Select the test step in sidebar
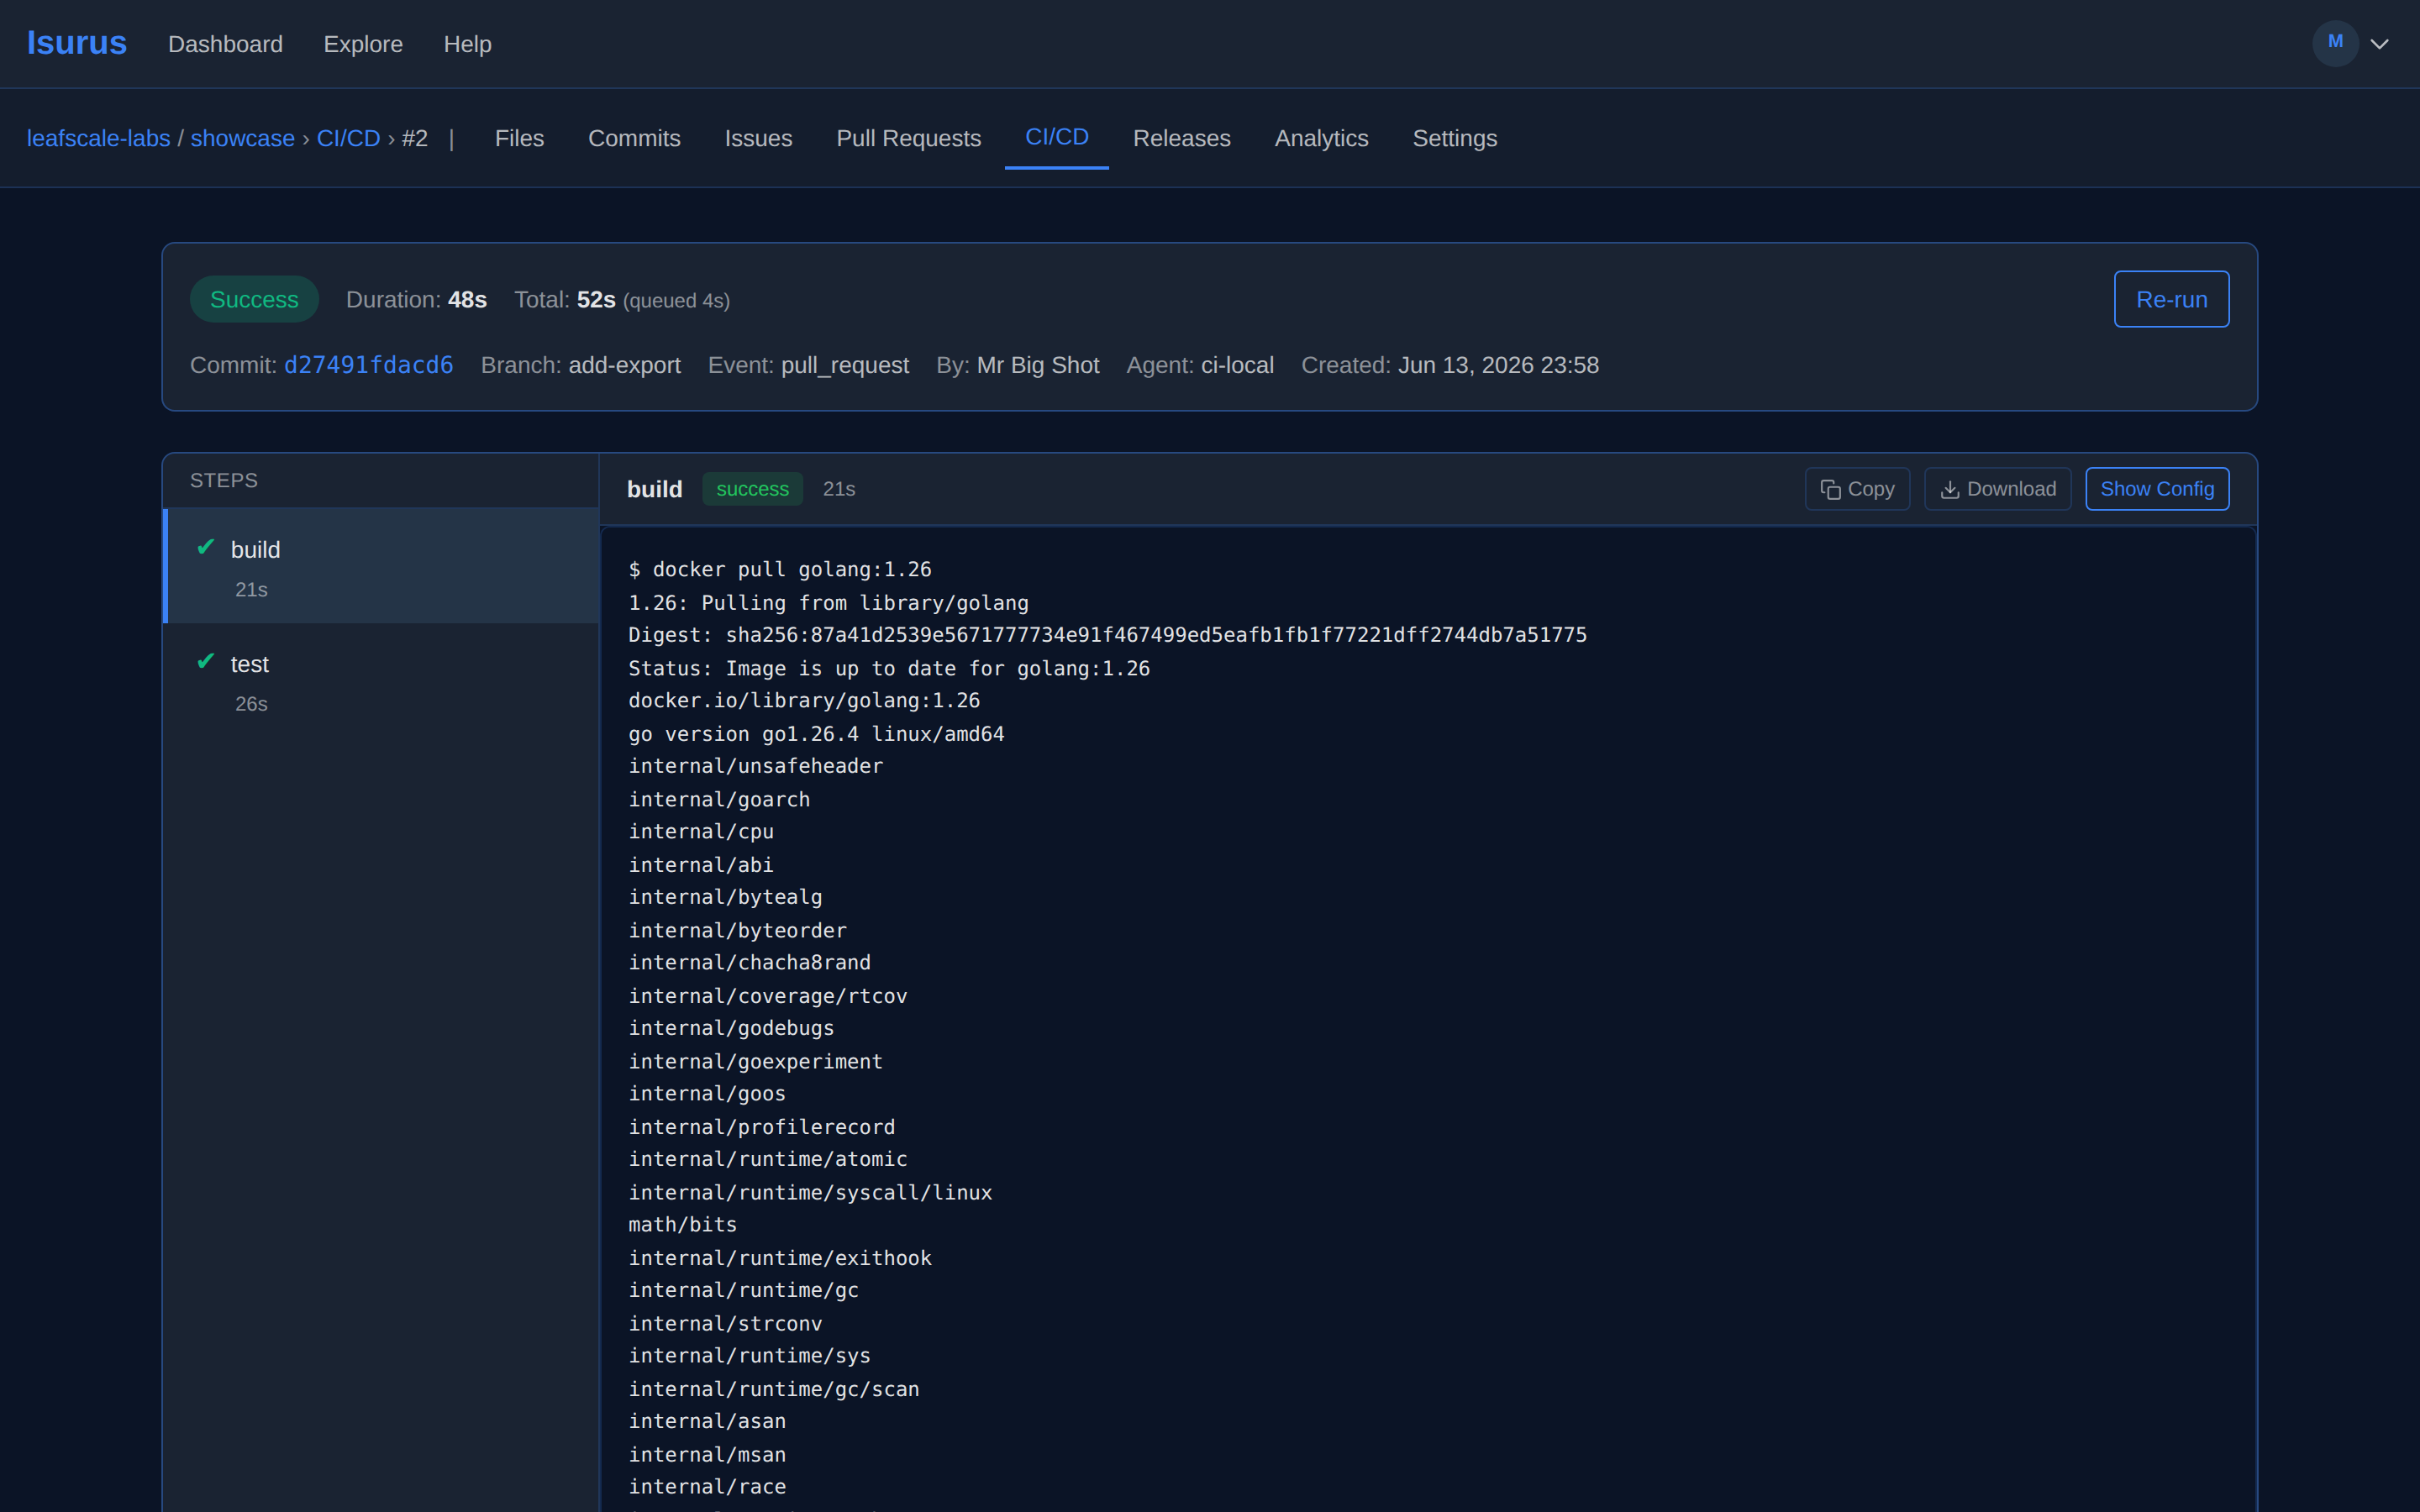 (382, 681)
